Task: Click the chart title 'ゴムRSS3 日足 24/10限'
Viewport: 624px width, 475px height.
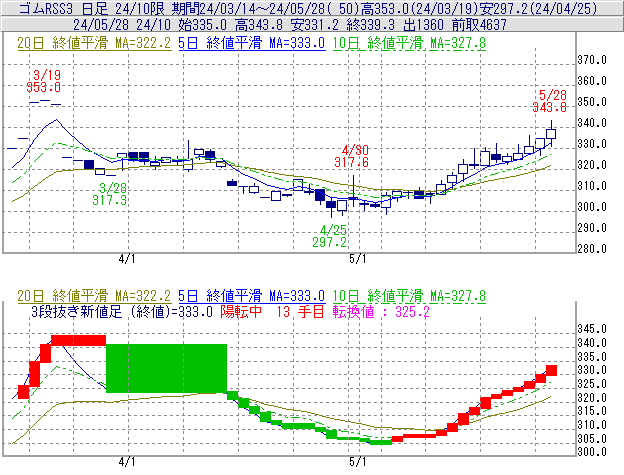Action: [x=93, y=8]
